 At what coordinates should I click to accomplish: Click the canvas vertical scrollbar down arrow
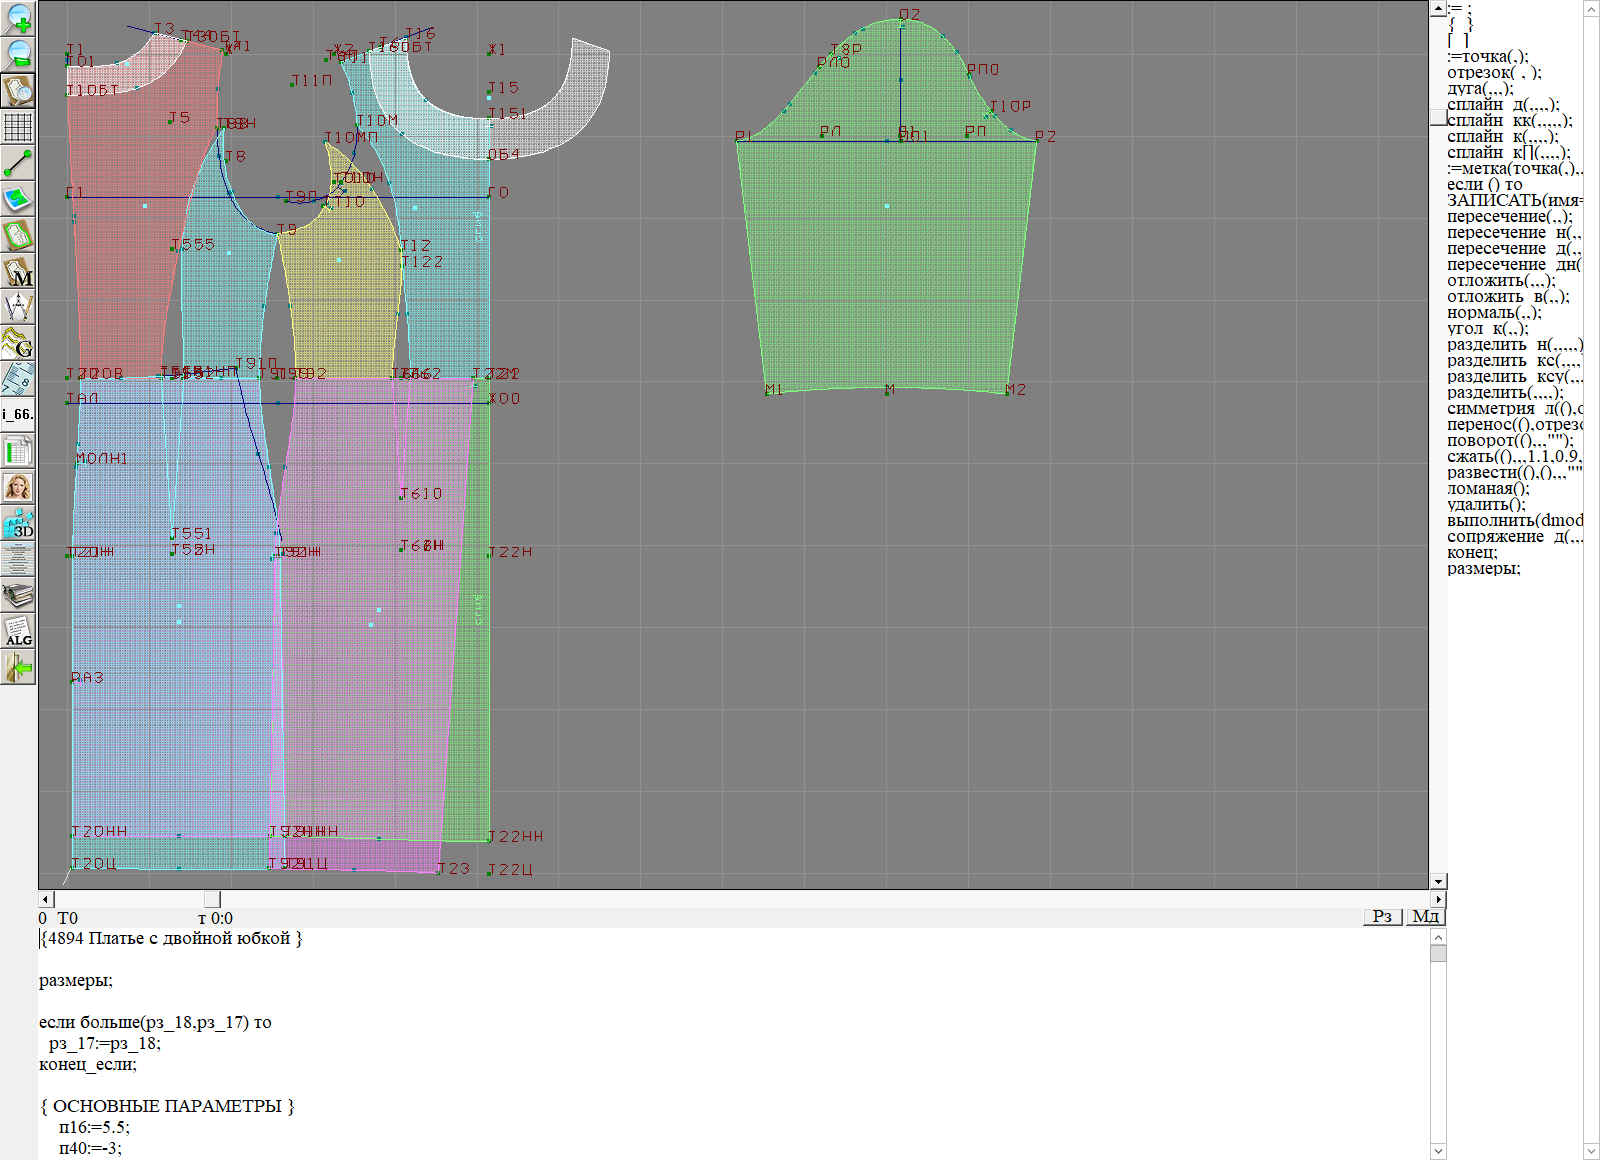1438,882
